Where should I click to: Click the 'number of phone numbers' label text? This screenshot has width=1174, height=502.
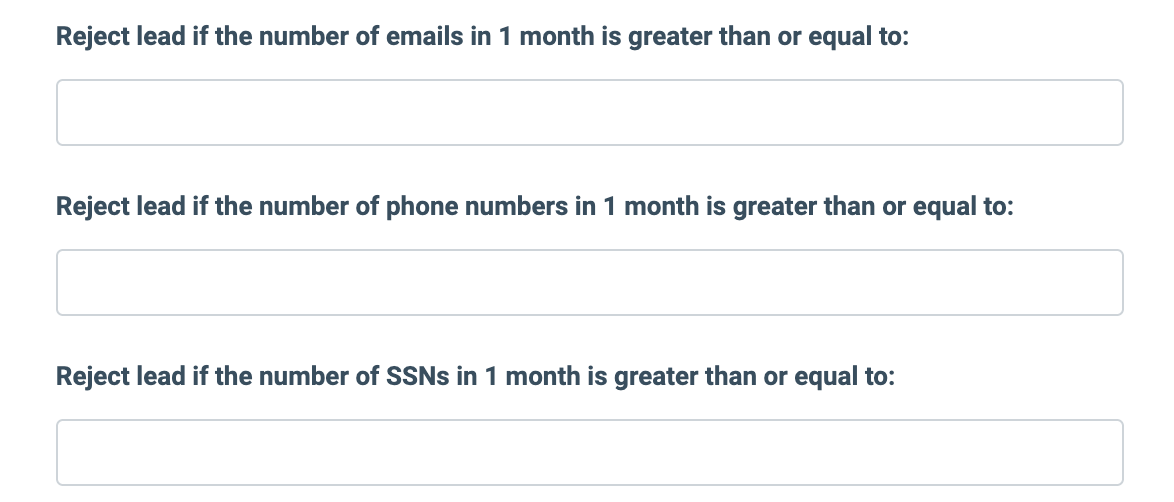pos(535,208)
